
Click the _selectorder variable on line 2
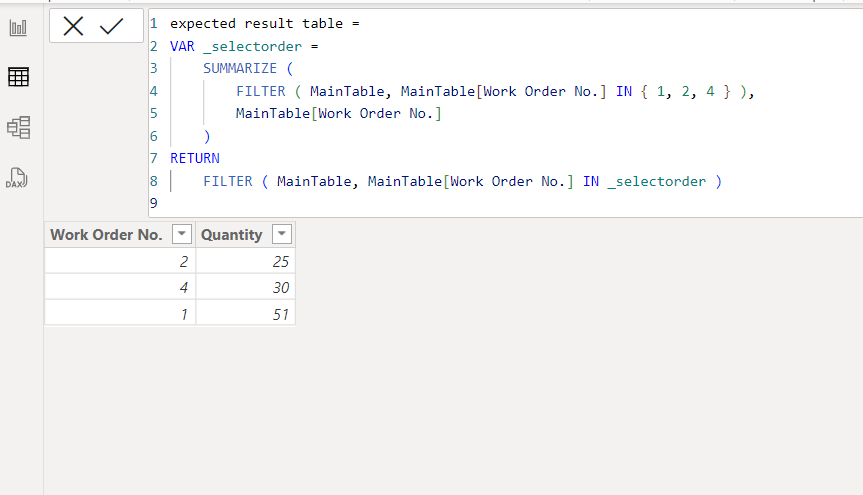pos(252,46)
